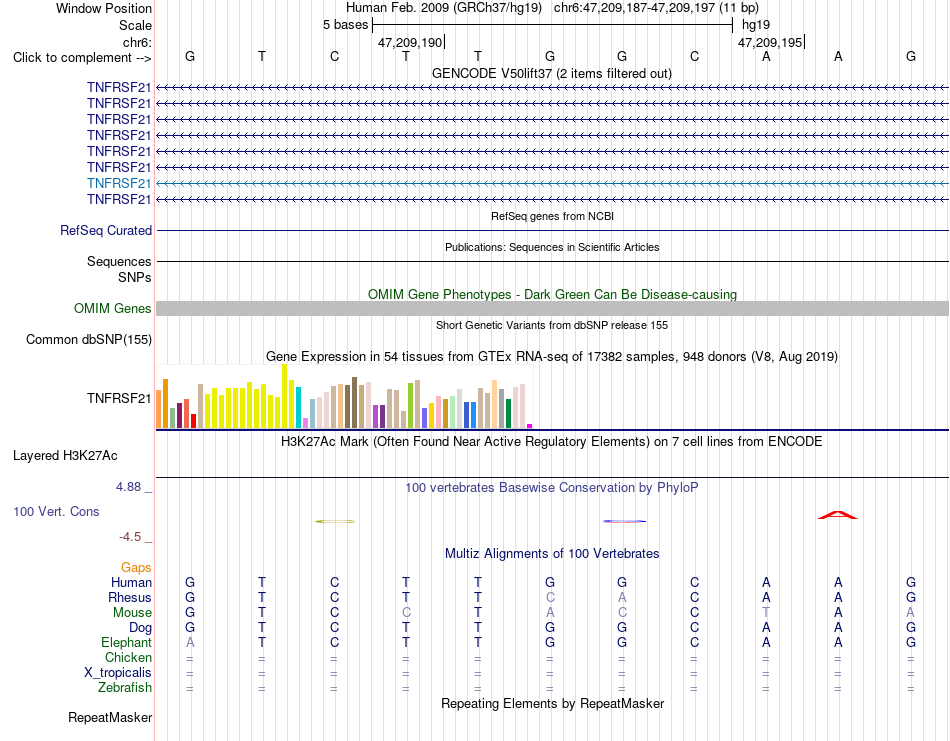Click the OMIM Gene Phenotypes green title
Screen dimensions: 950x741
point(552,294)
